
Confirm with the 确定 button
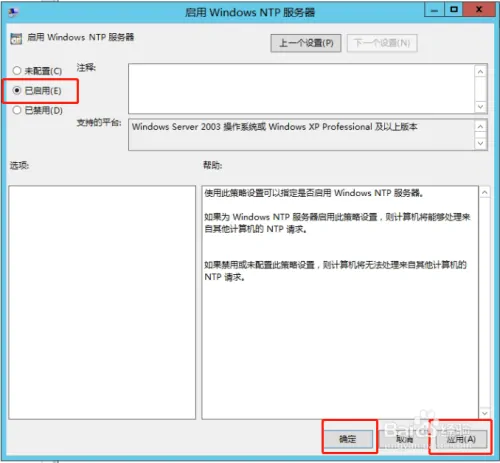tap(348, 439)
